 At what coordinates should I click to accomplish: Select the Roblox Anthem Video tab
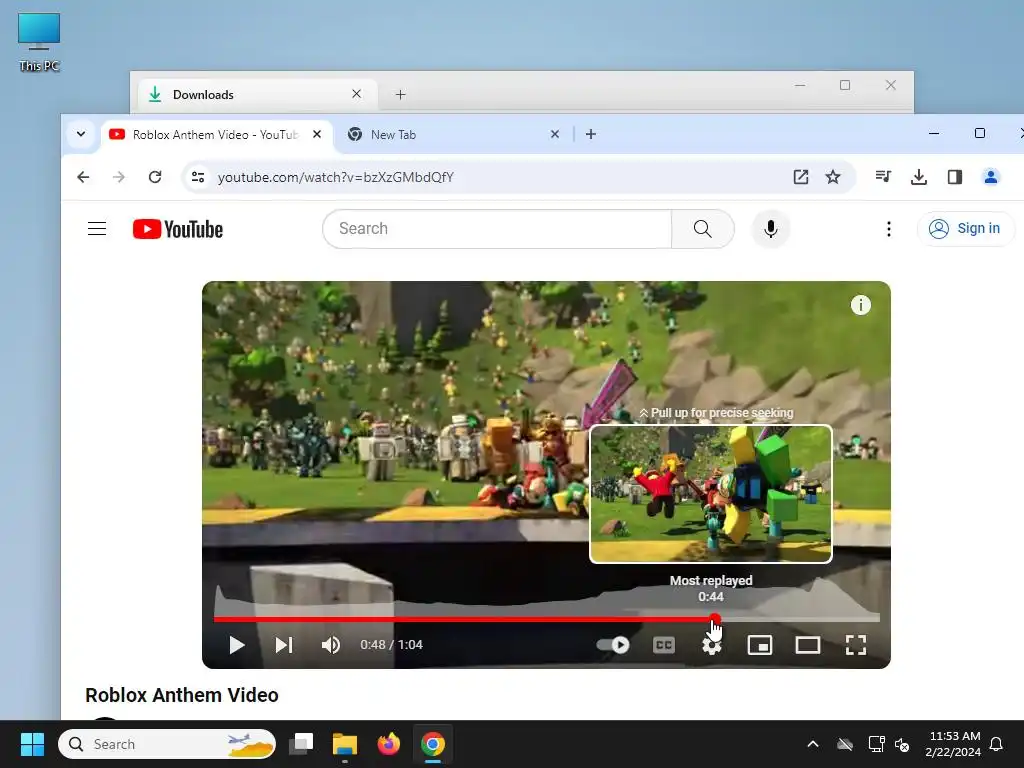pyautogui.click(x=209, y=135)
